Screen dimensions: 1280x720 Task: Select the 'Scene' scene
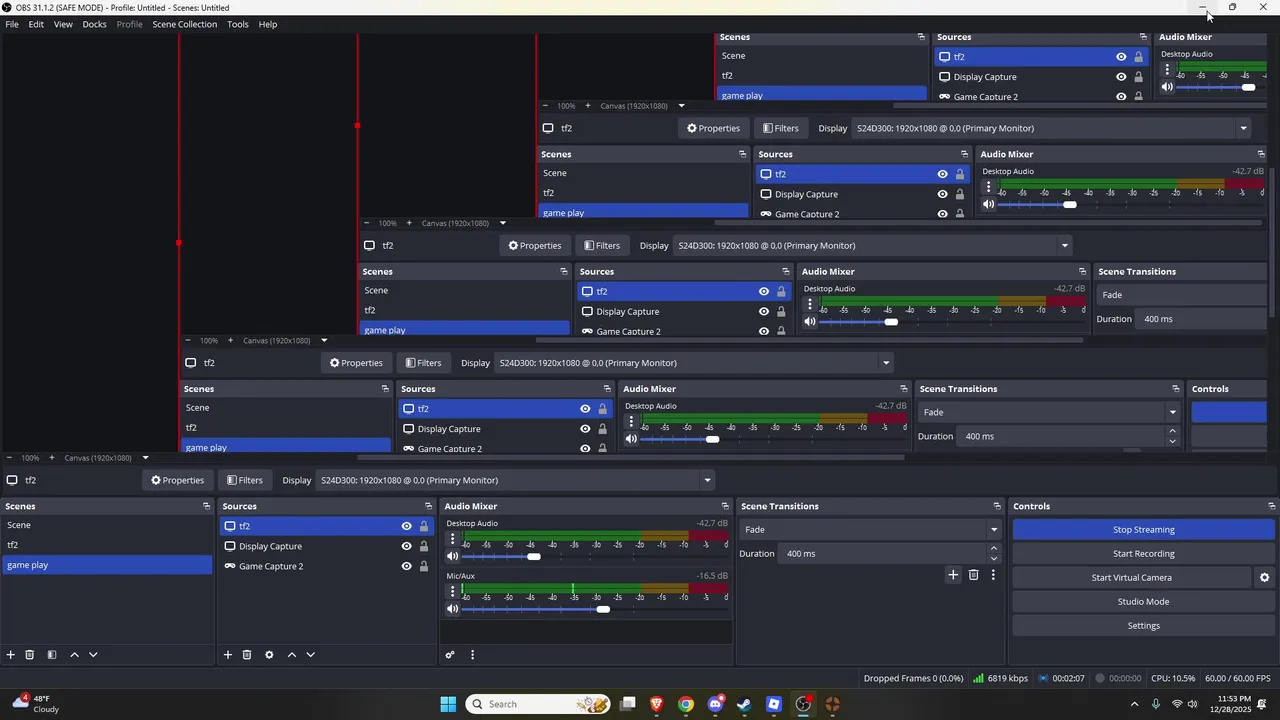click(107, 525)
